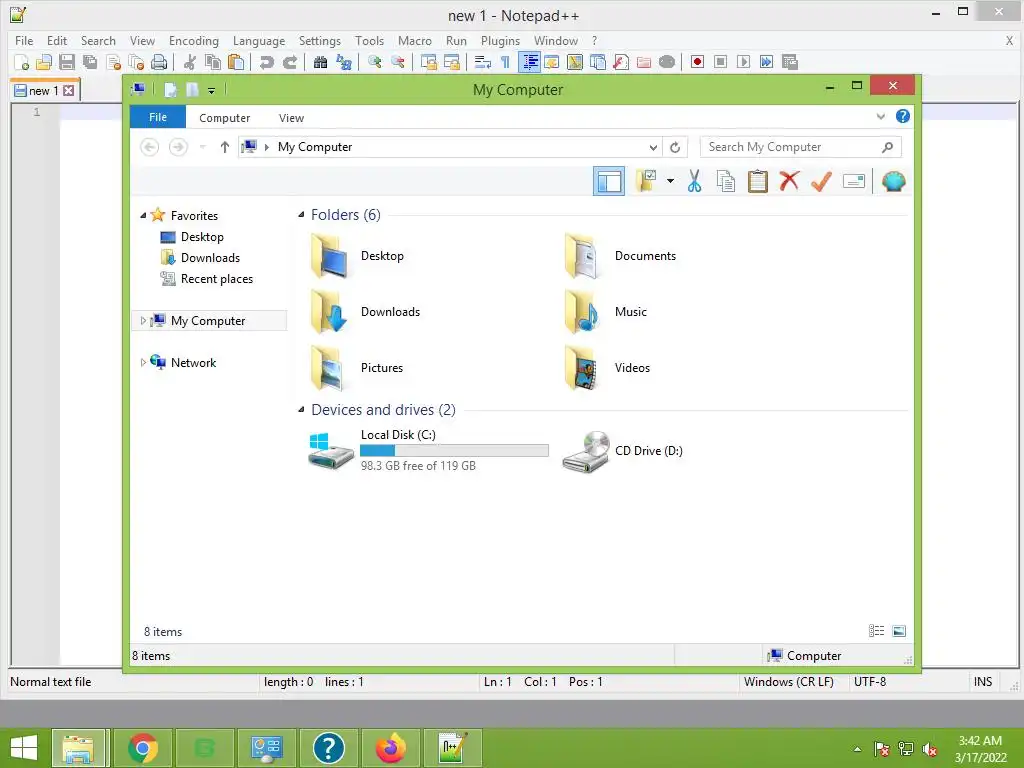Open Chrome from the taskbar

143,748
